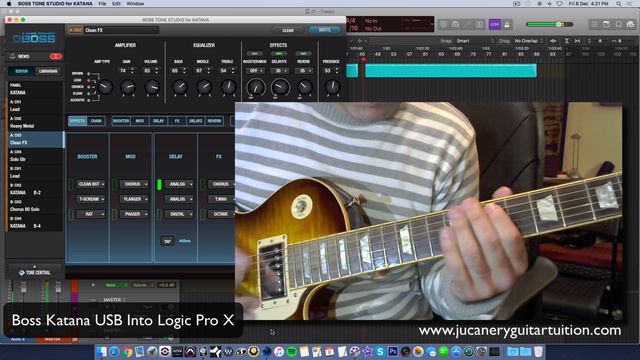Screen dimensions: 640x360
Task: Open Logic media browser icon
Action: pos(631,24)
